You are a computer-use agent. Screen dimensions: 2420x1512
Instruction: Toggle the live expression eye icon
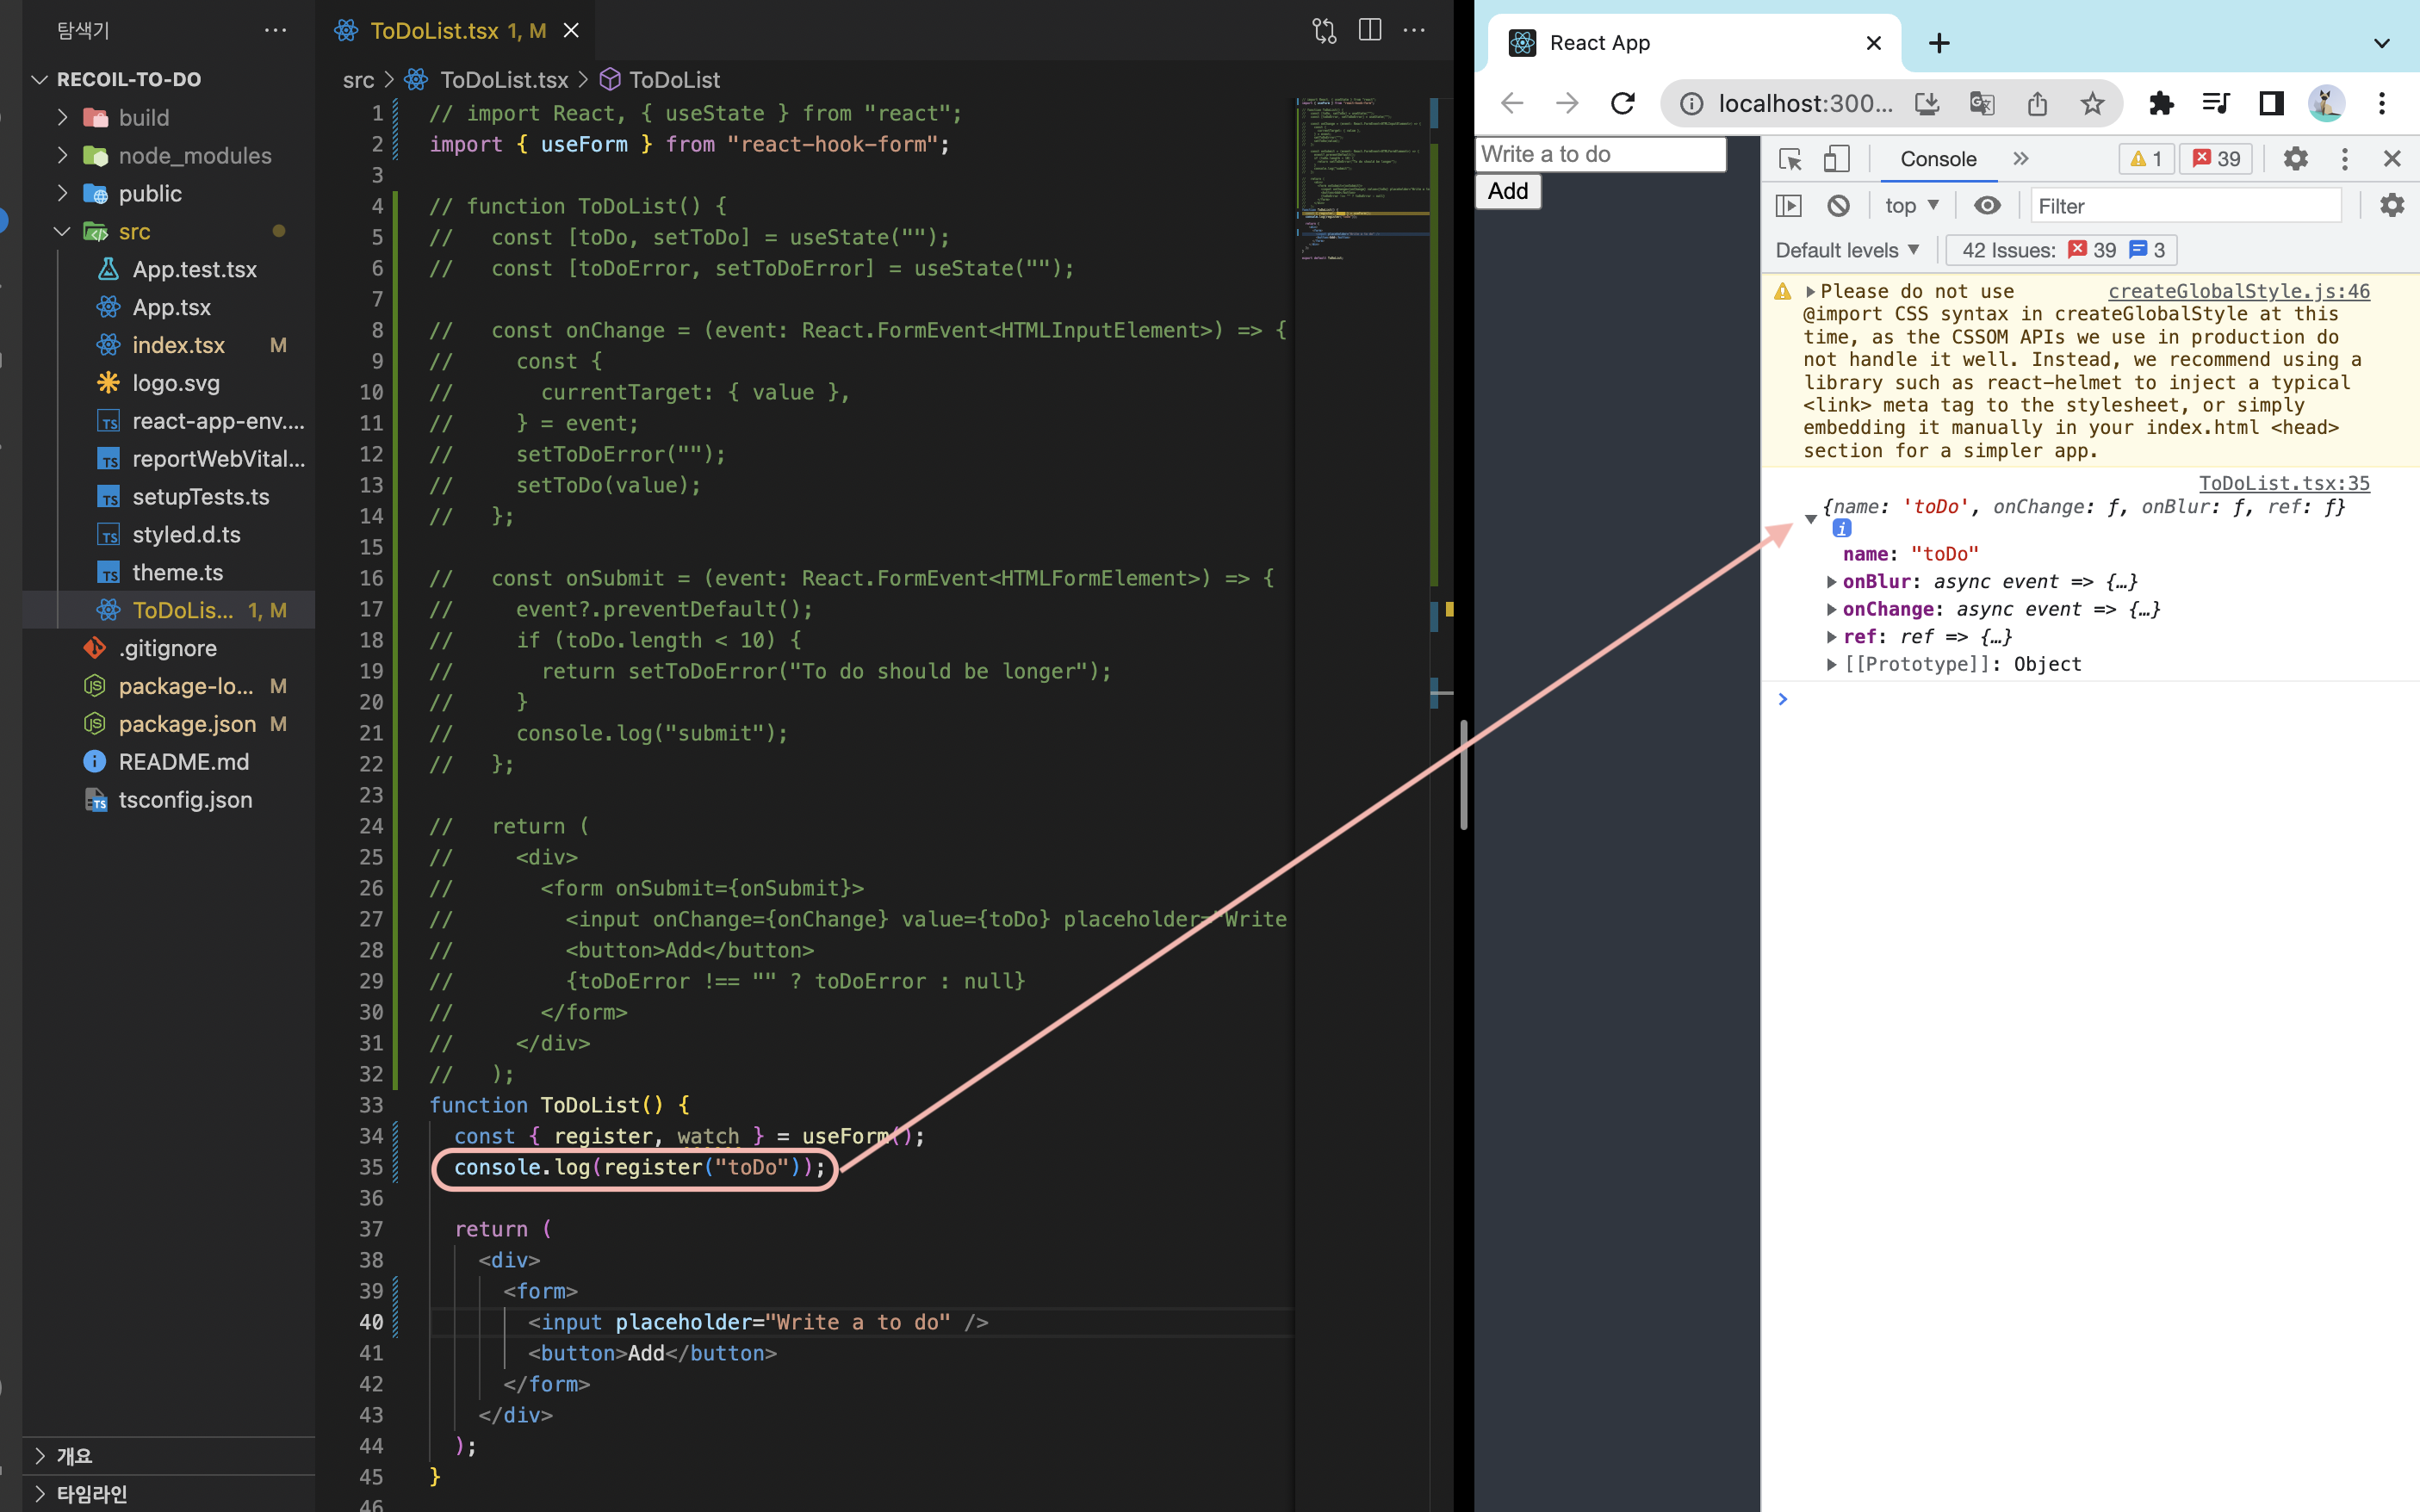click(x=1987, y=206)
